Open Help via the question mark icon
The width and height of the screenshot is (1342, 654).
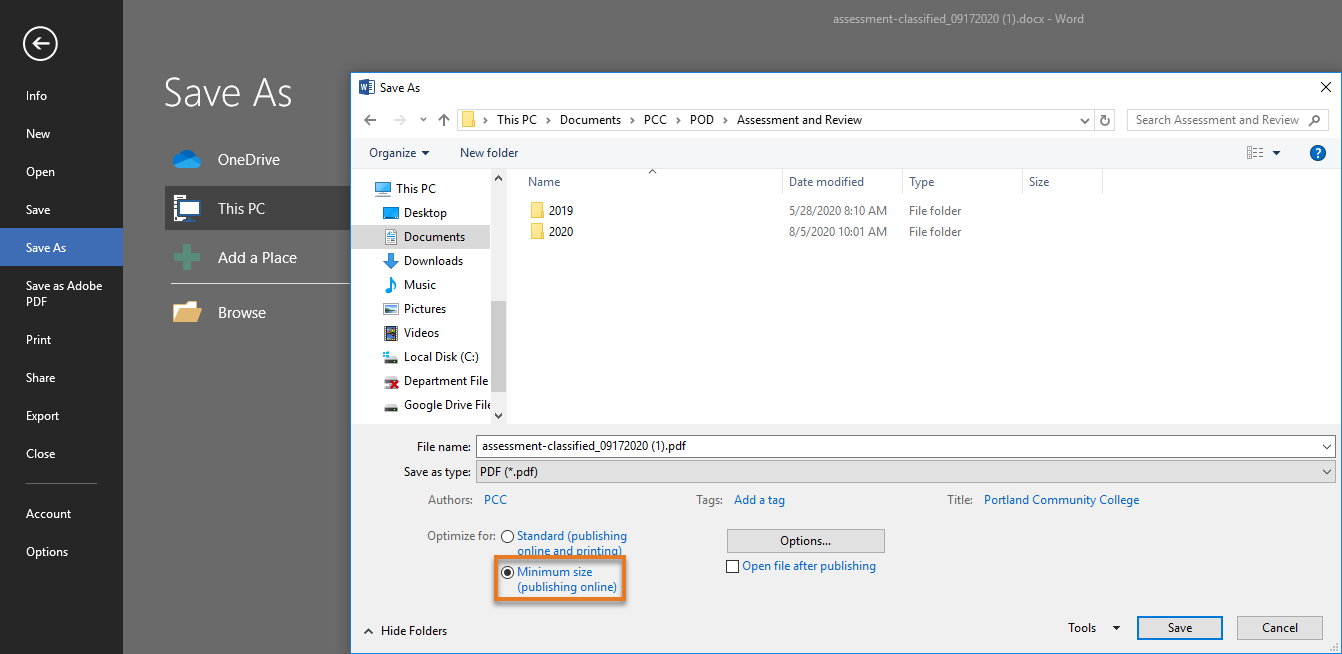[x=1317, y=152]
